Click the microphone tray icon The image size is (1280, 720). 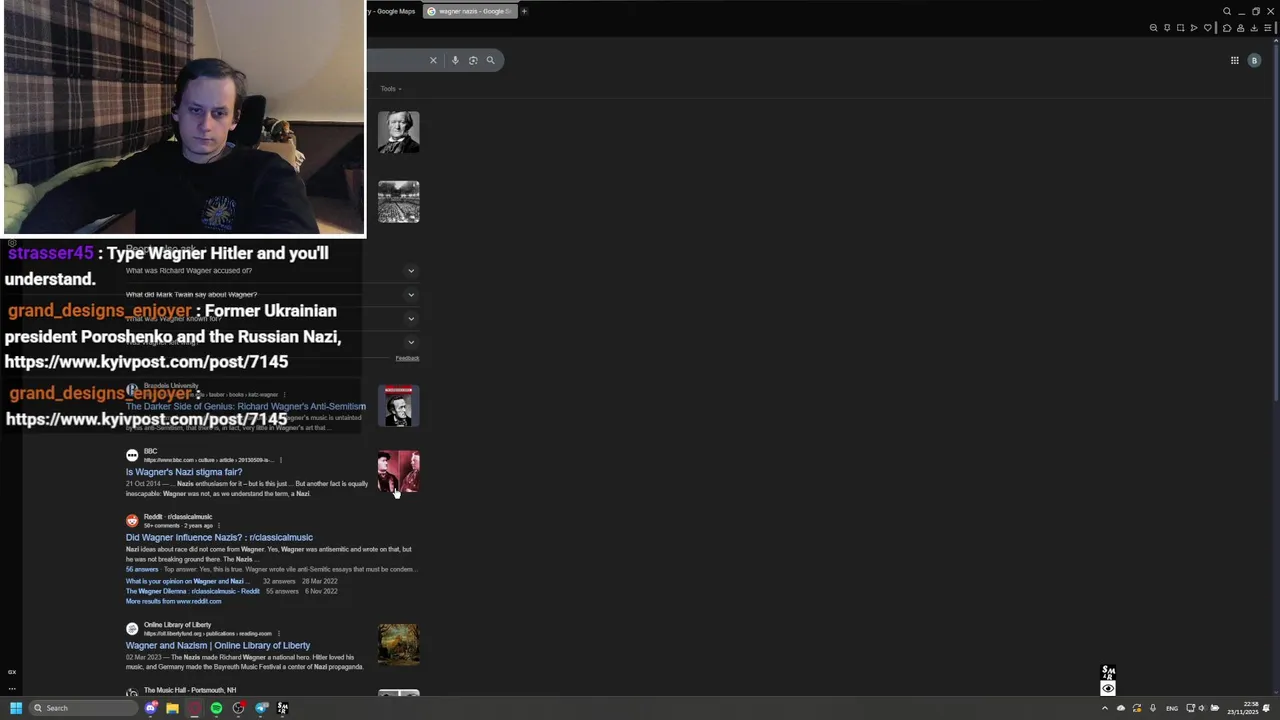(1153, 708)
